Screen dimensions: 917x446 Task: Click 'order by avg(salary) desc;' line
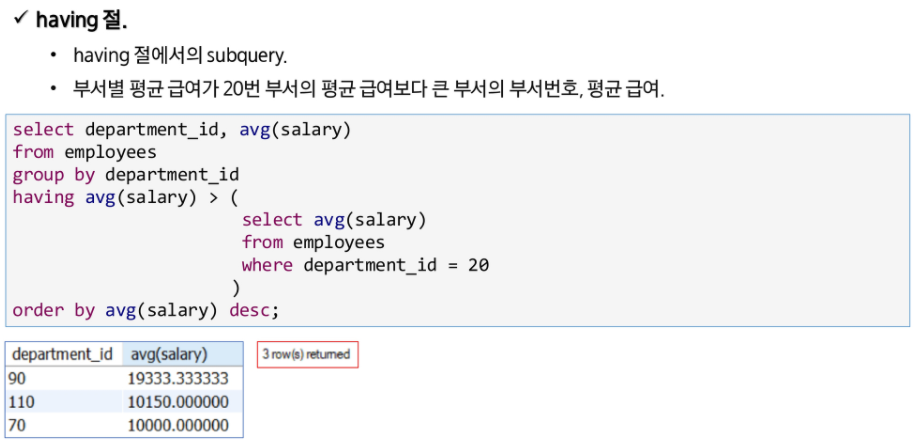[146, 310]
